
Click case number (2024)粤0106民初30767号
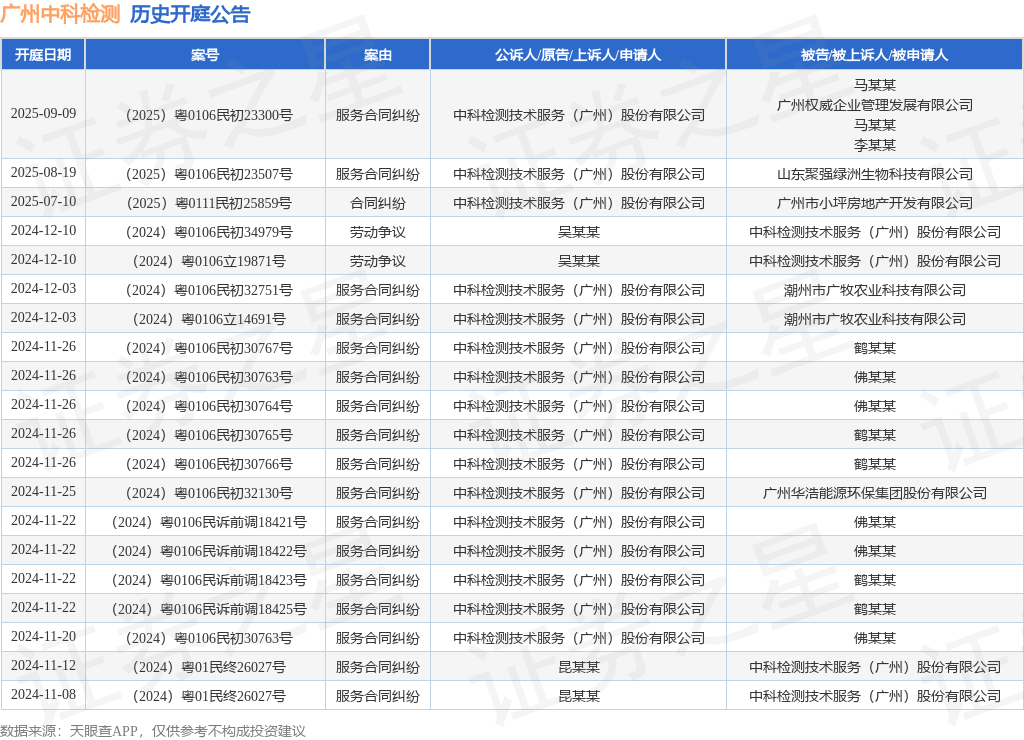pyautogui.click(x=209, y=348)
